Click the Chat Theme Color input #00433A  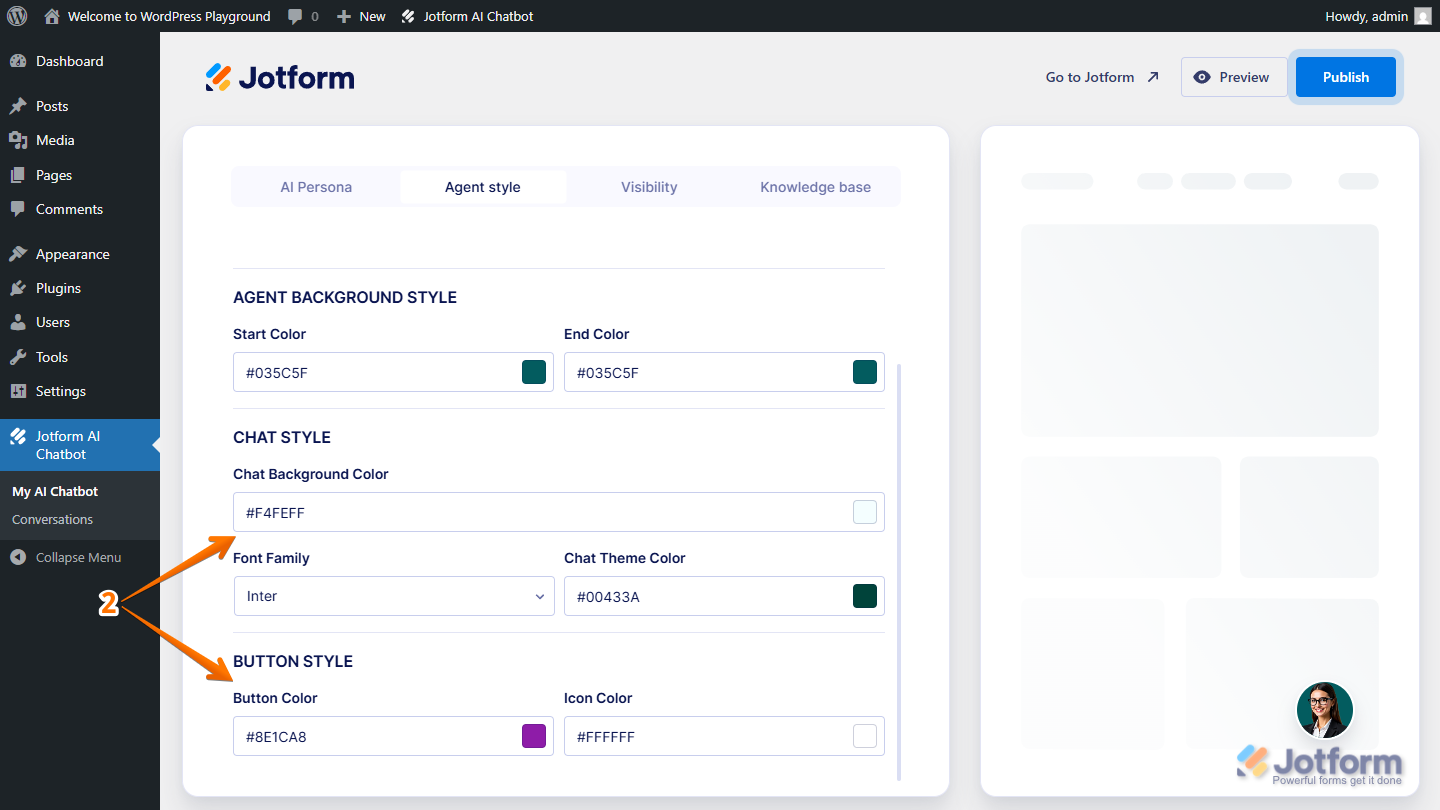tap(724, 596)
